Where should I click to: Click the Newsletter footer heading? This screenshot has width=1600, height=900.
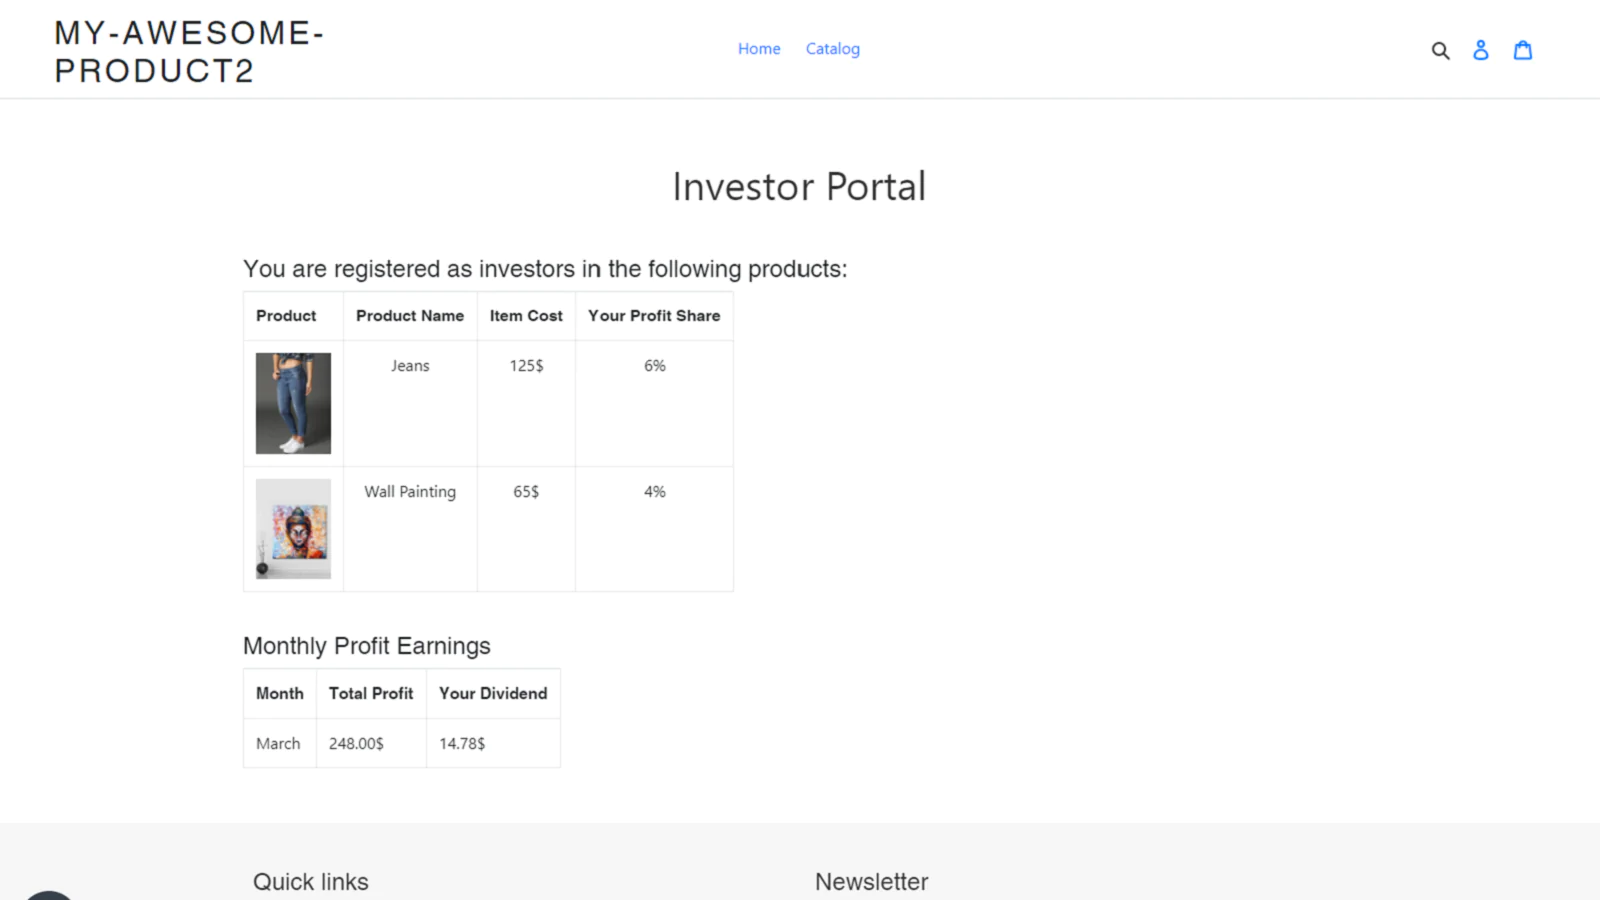pos(871,882)
